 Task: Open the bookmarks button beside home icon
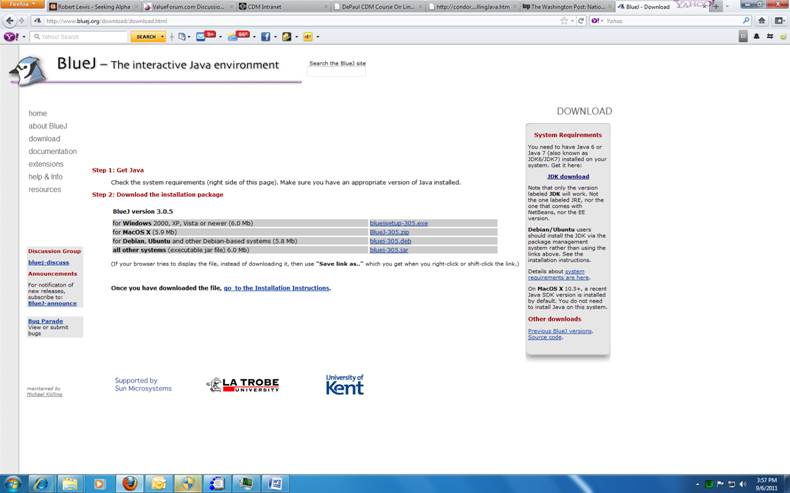point(779,21)
